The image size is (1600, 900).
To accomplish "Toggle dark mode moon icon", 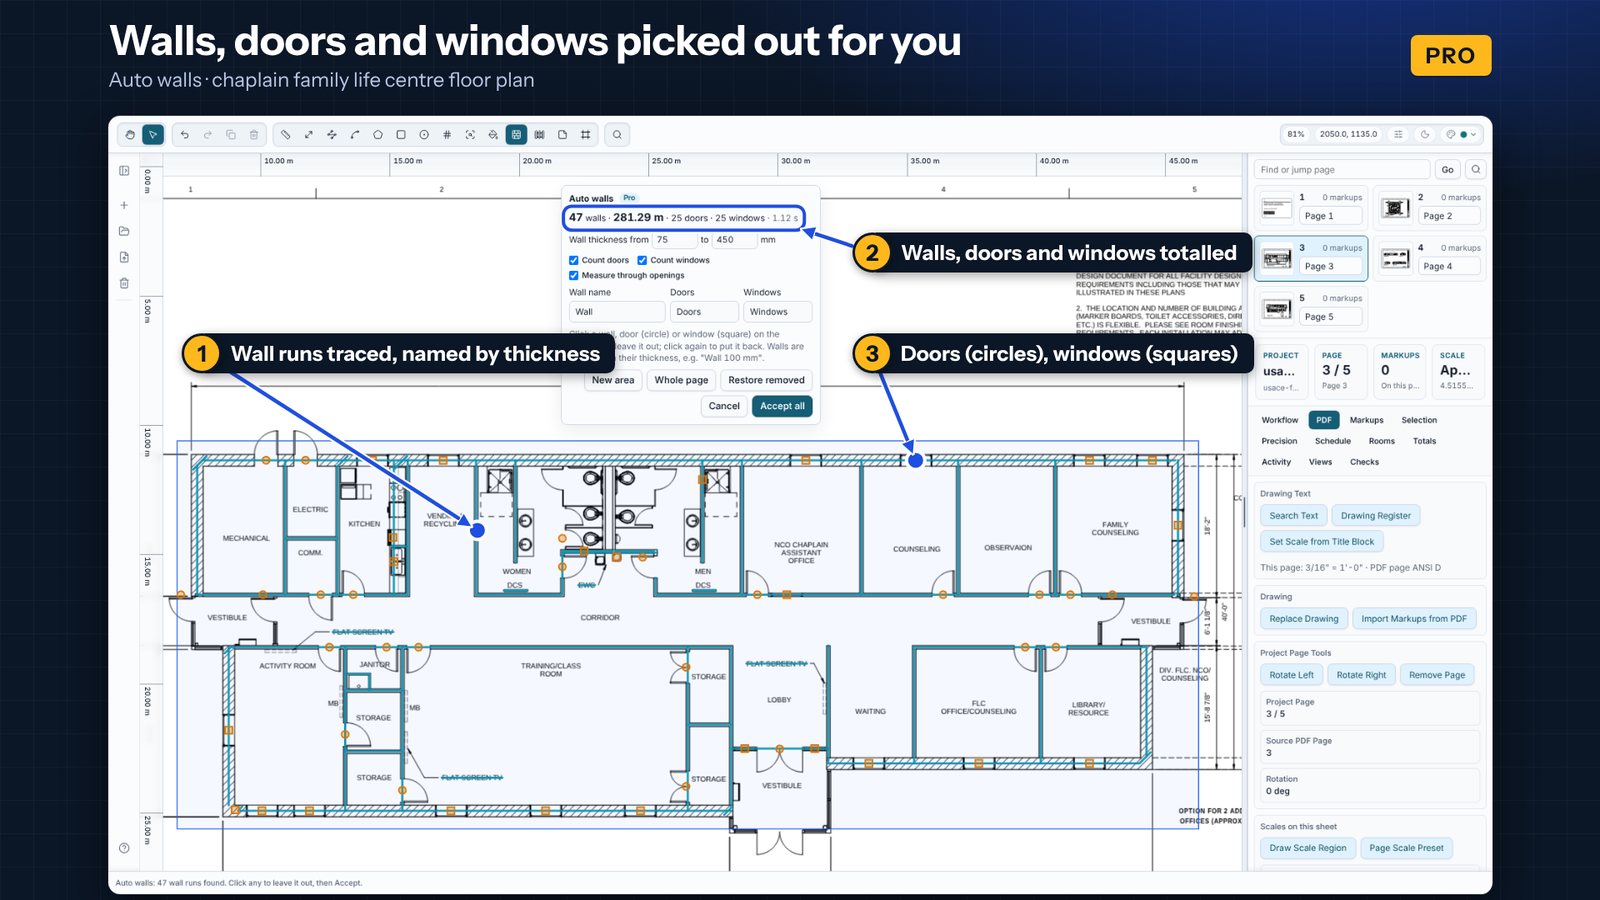I will (x=1425, y=134).
